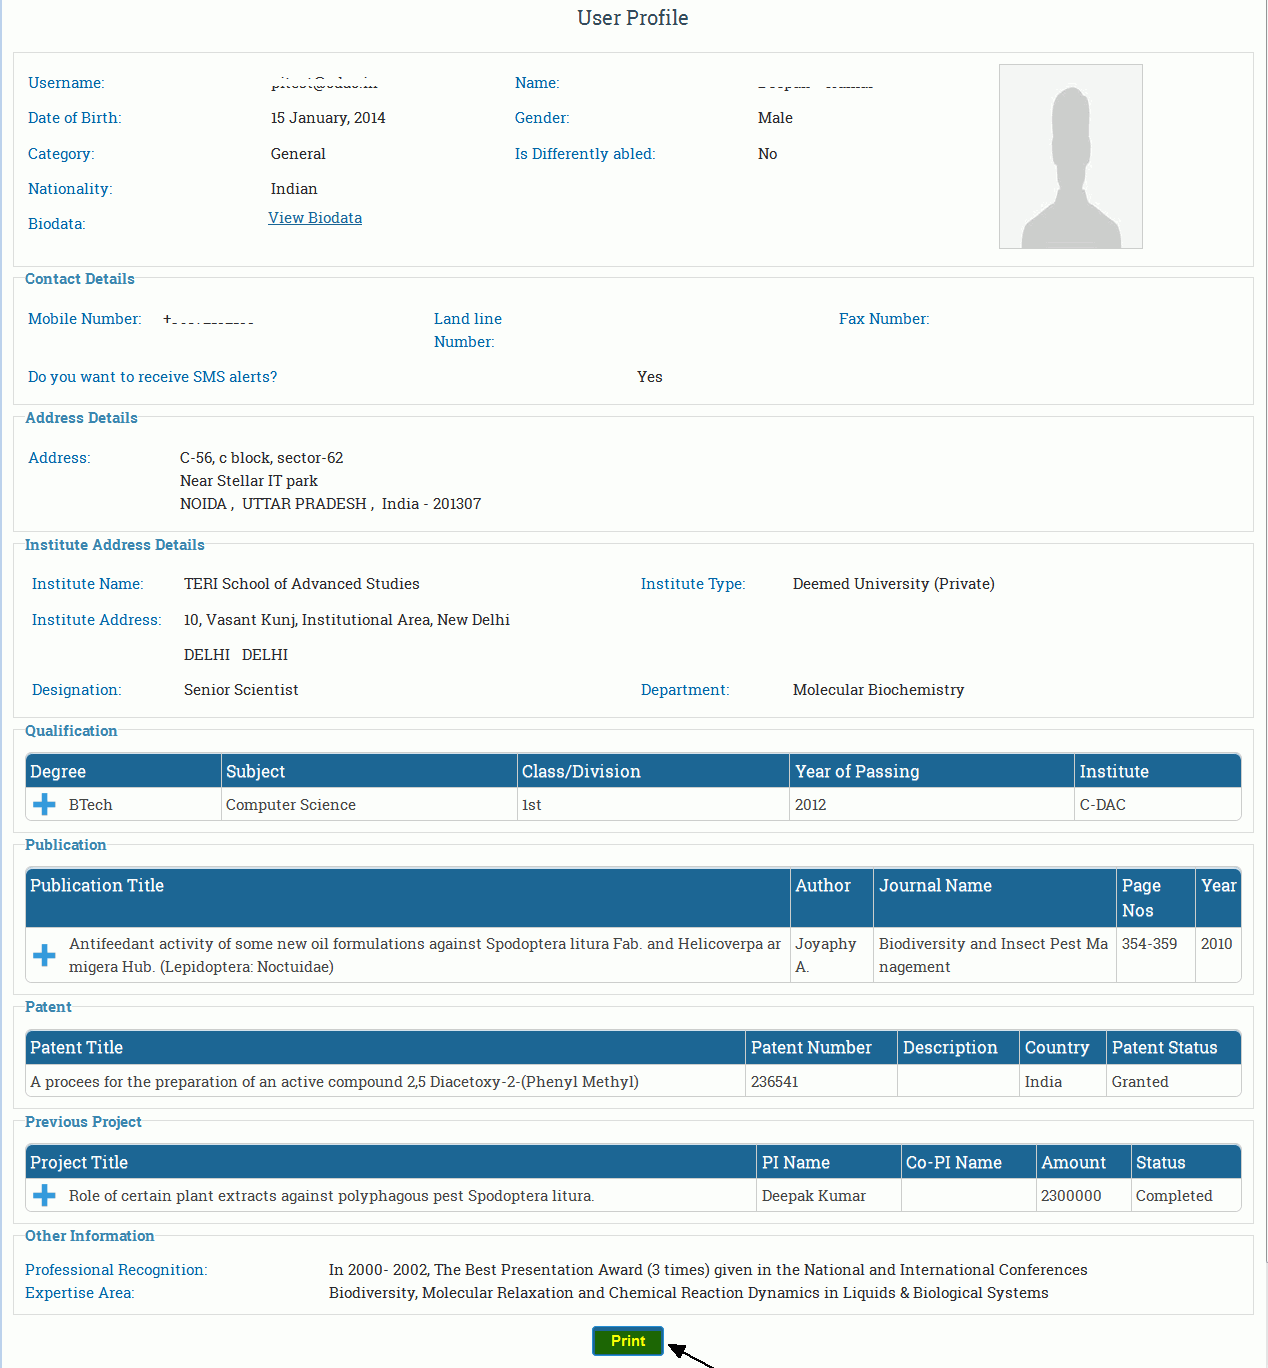Expand the Previous Project row plus icon
1268x1368 pixels.
(44, 1196)
